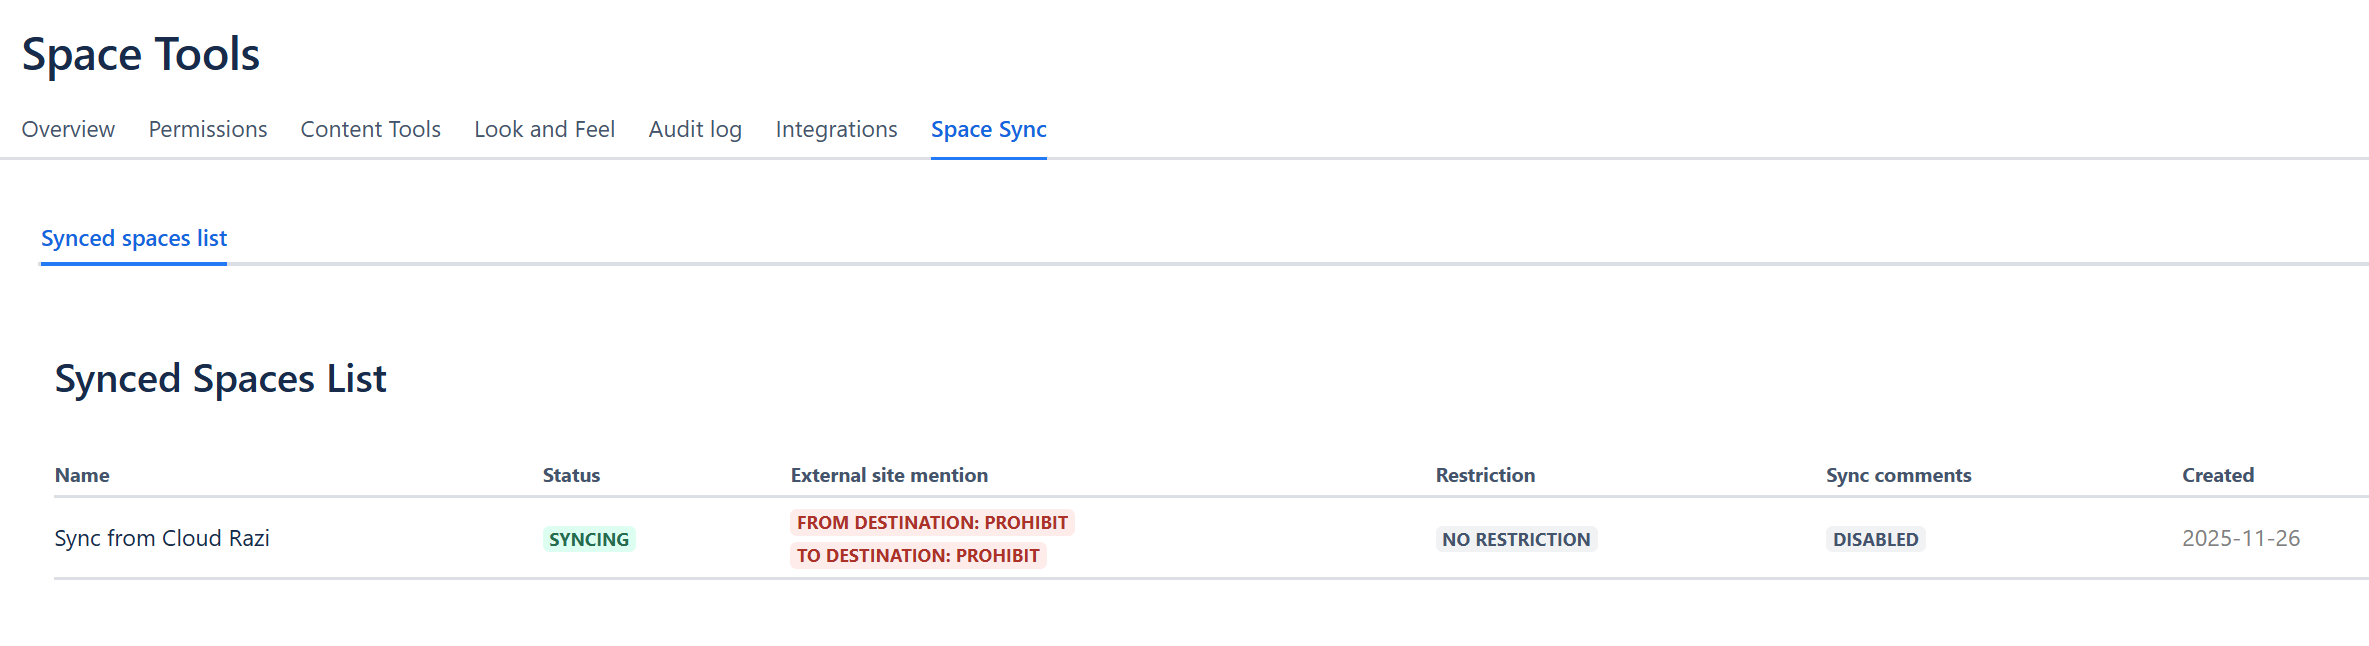This screenshot has width=2369, height=646.
Task: Click the TO DESTINATION: PROHIBIT badge
Action: coord(918,555)
